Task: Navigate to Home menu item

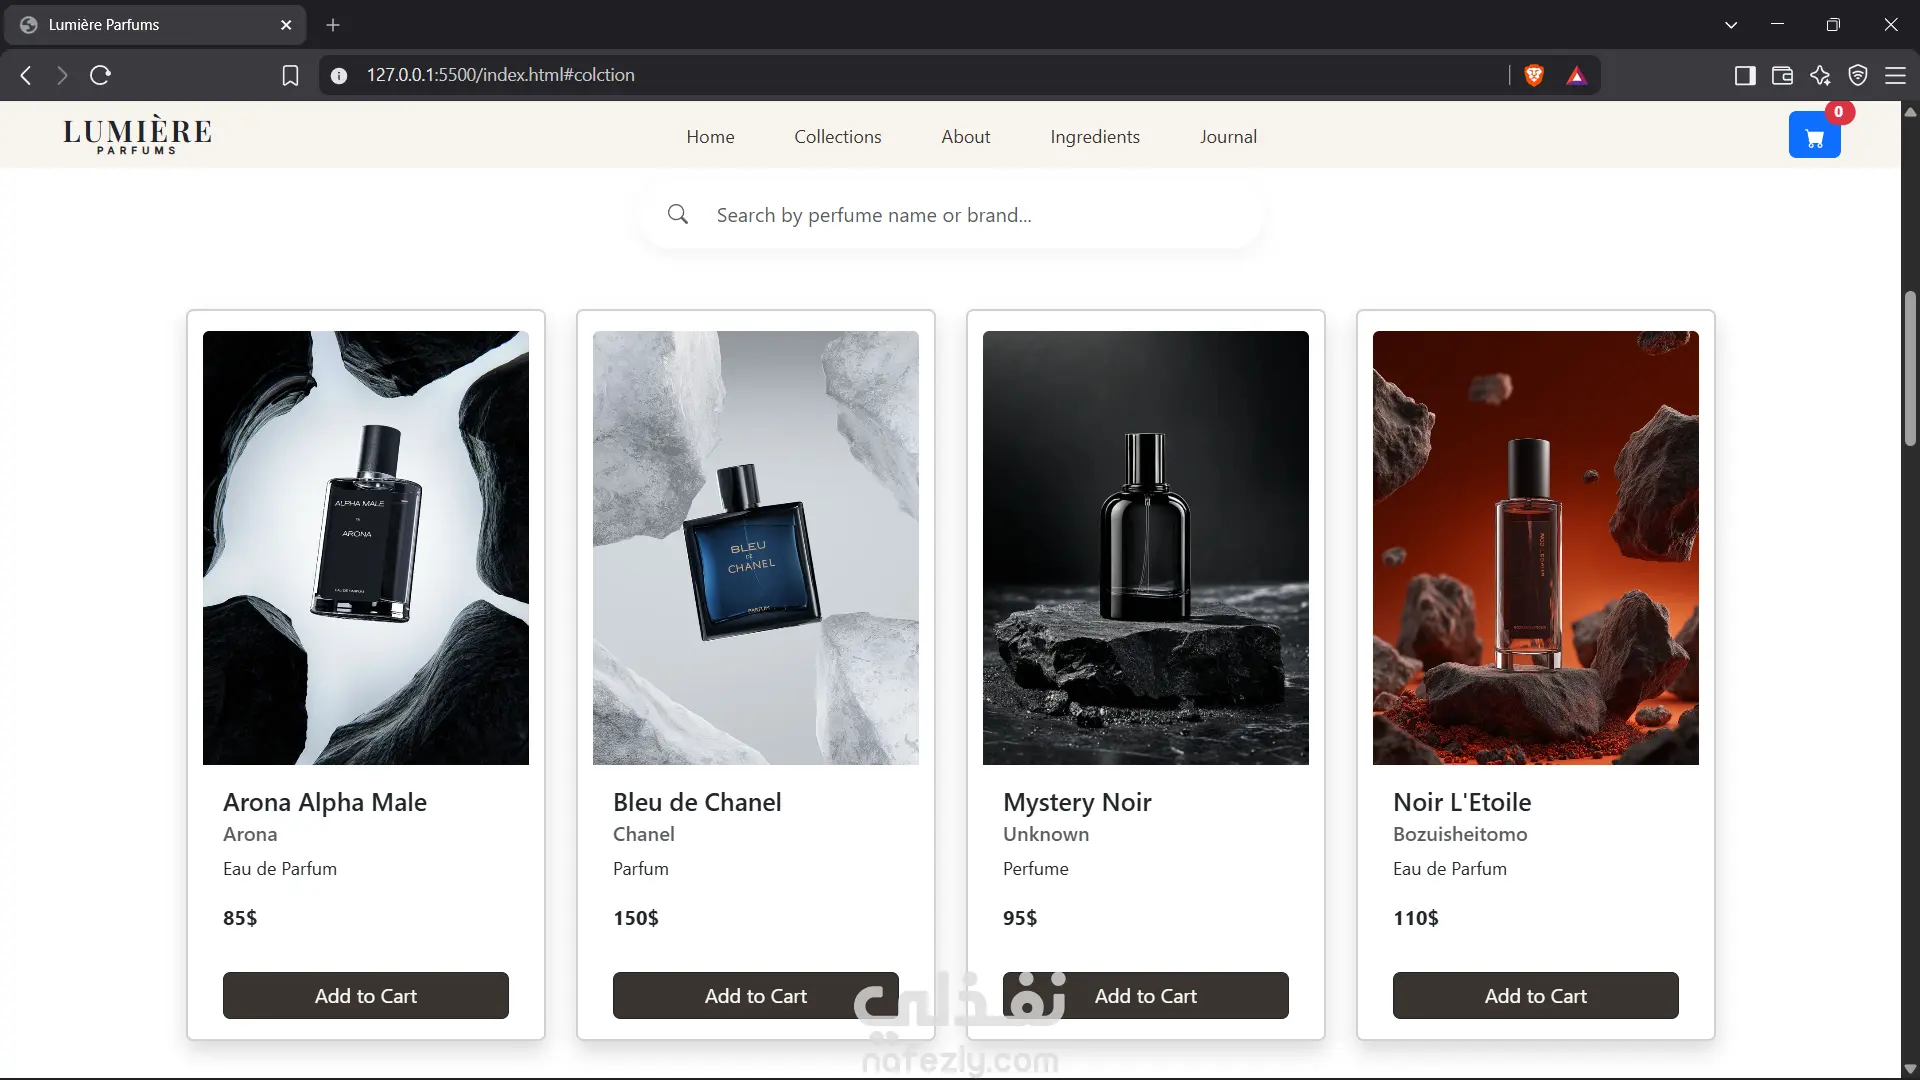Action: pos(710,137)
